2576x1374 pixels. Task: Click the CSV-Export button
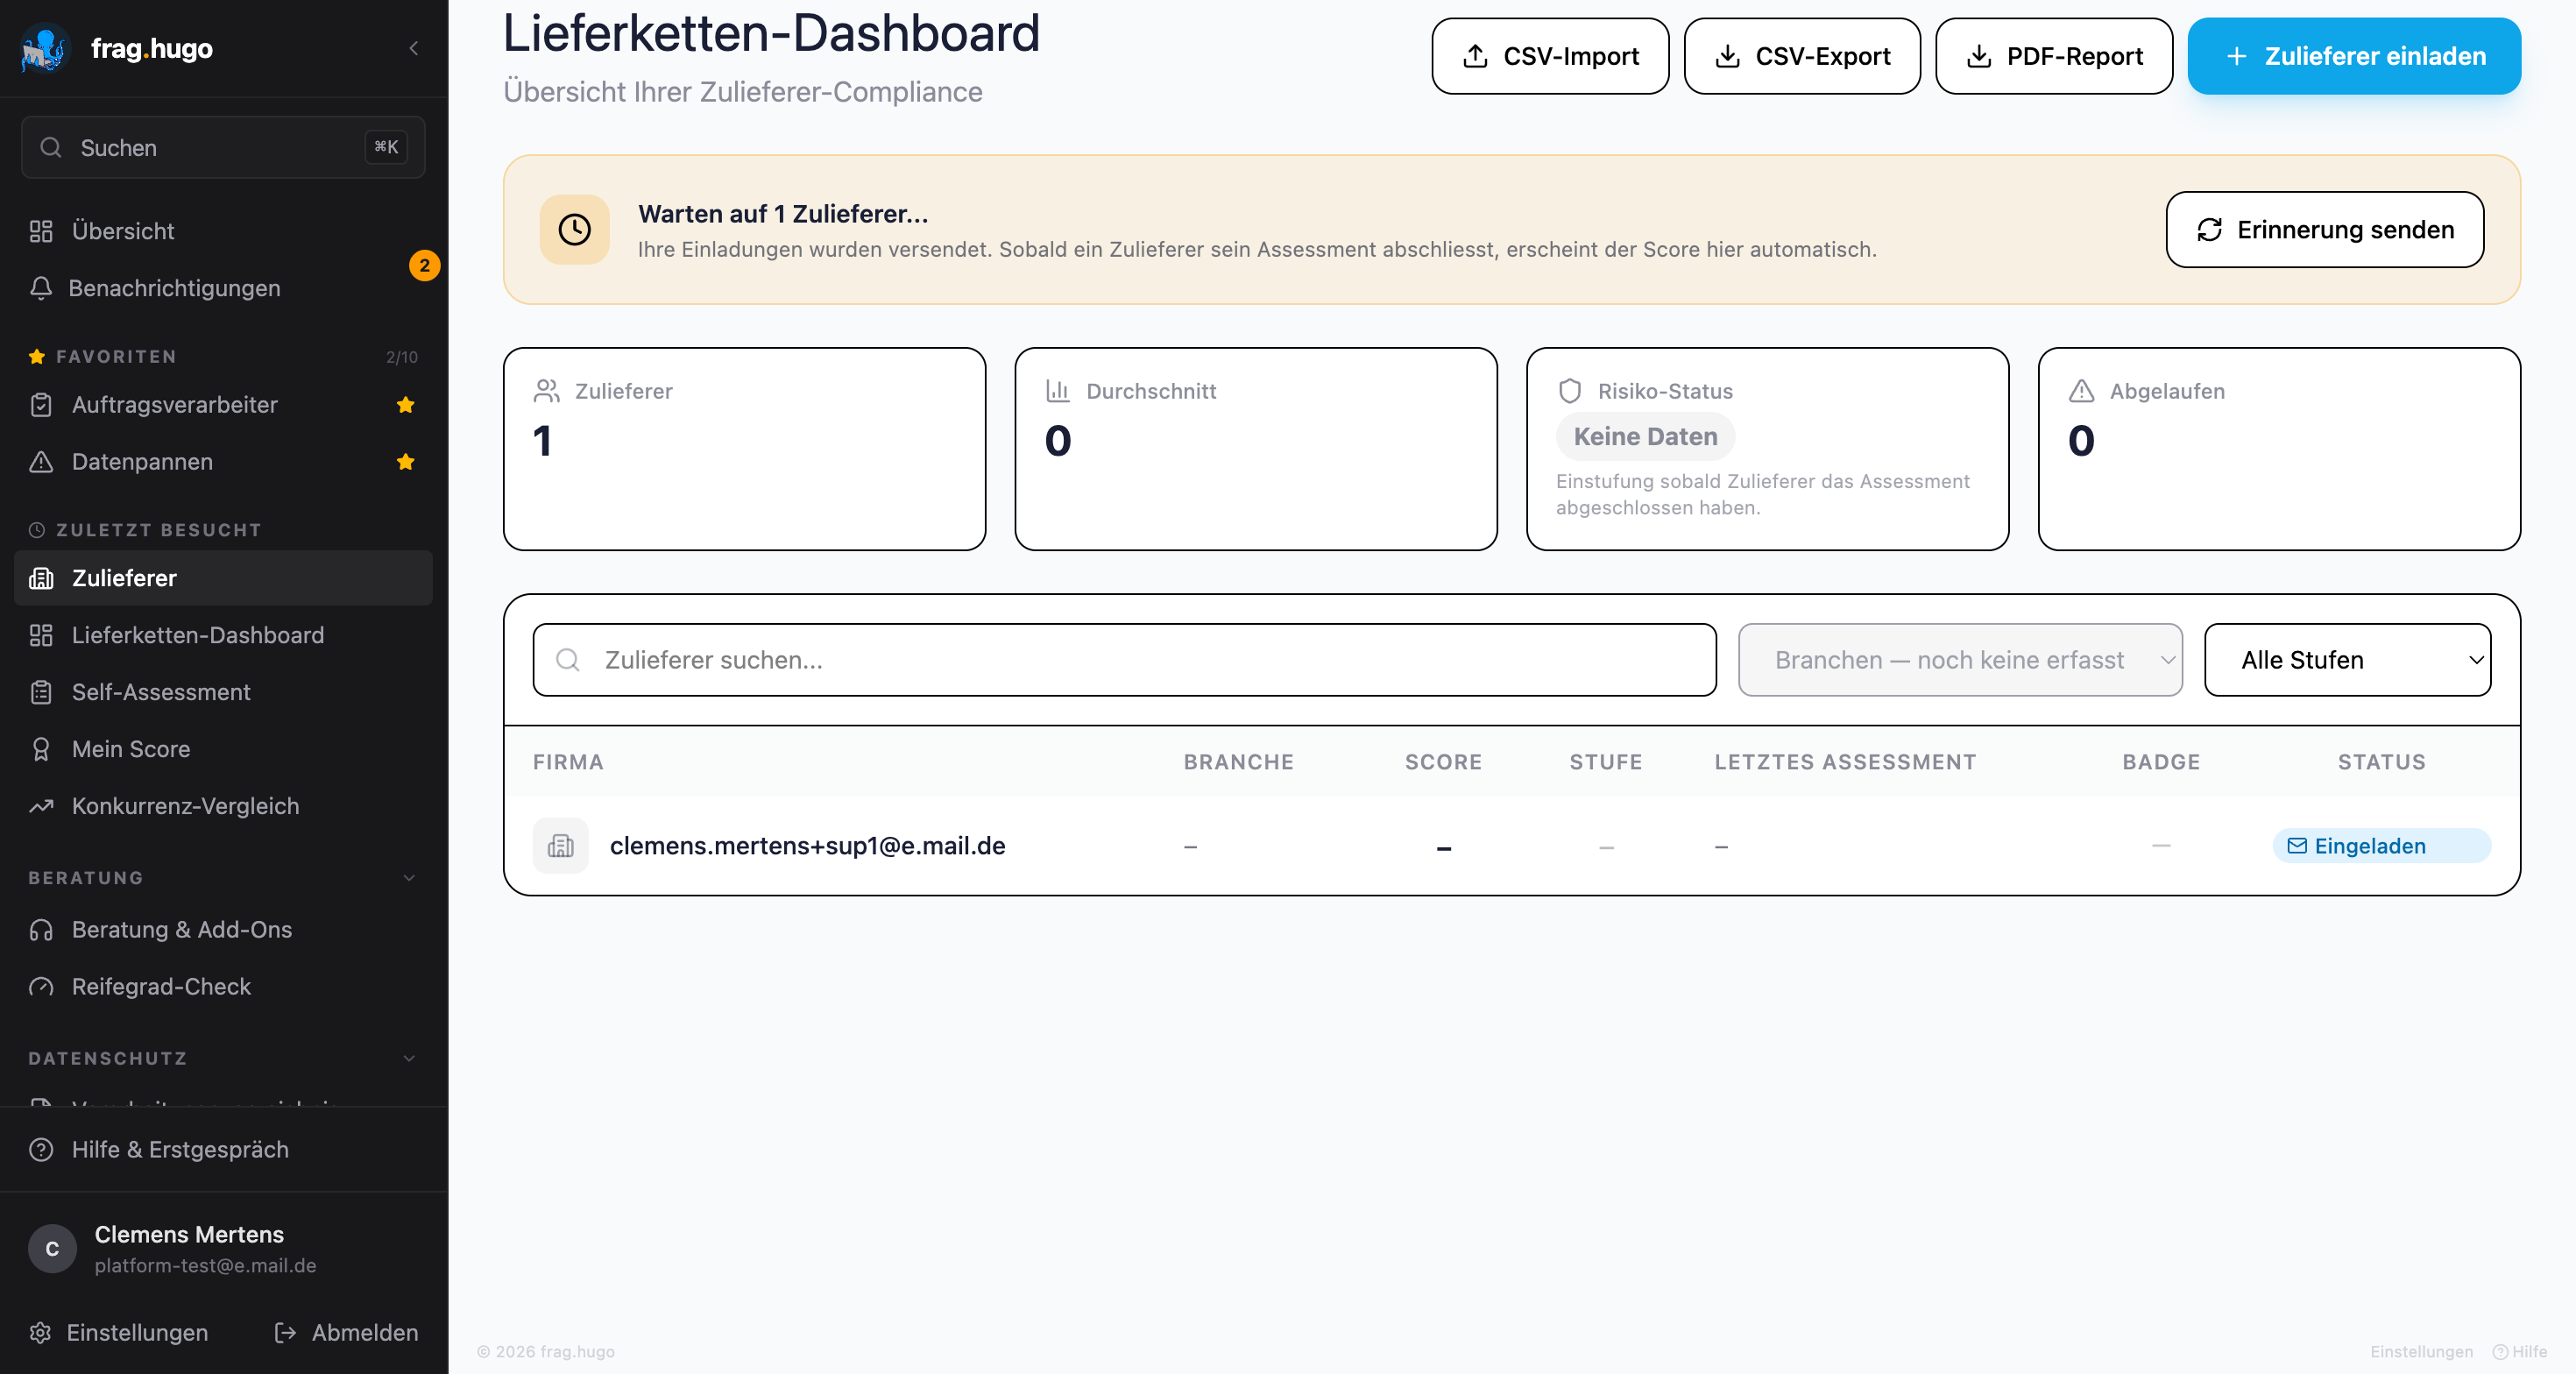(x=1802, y=56)
